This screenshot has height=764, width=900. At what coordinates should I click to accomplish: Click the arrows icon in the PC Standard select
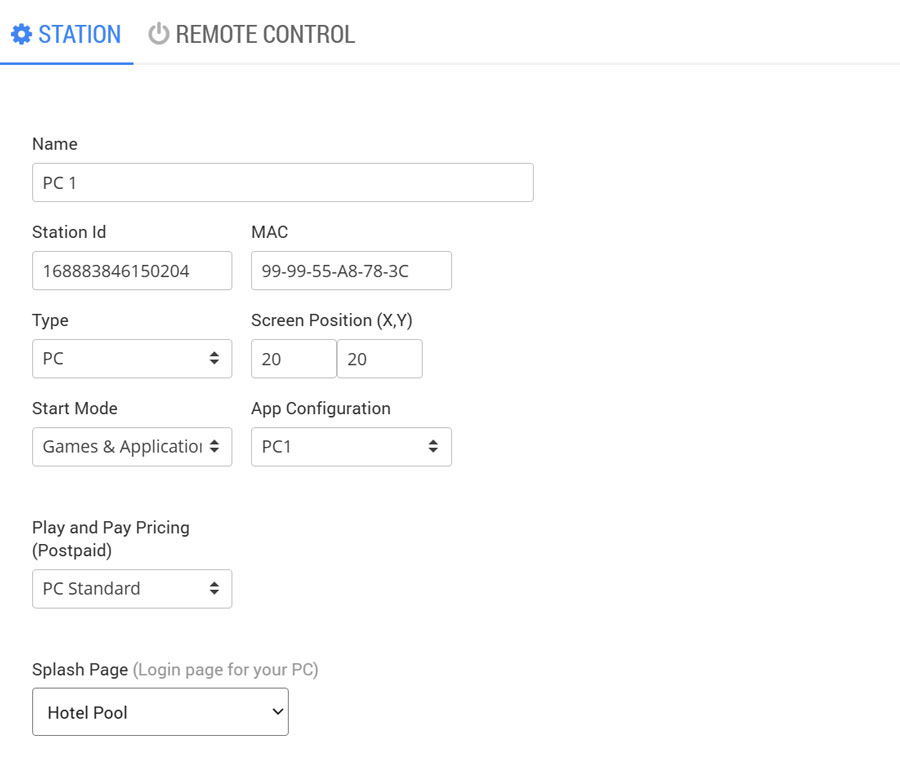(214, 589)
